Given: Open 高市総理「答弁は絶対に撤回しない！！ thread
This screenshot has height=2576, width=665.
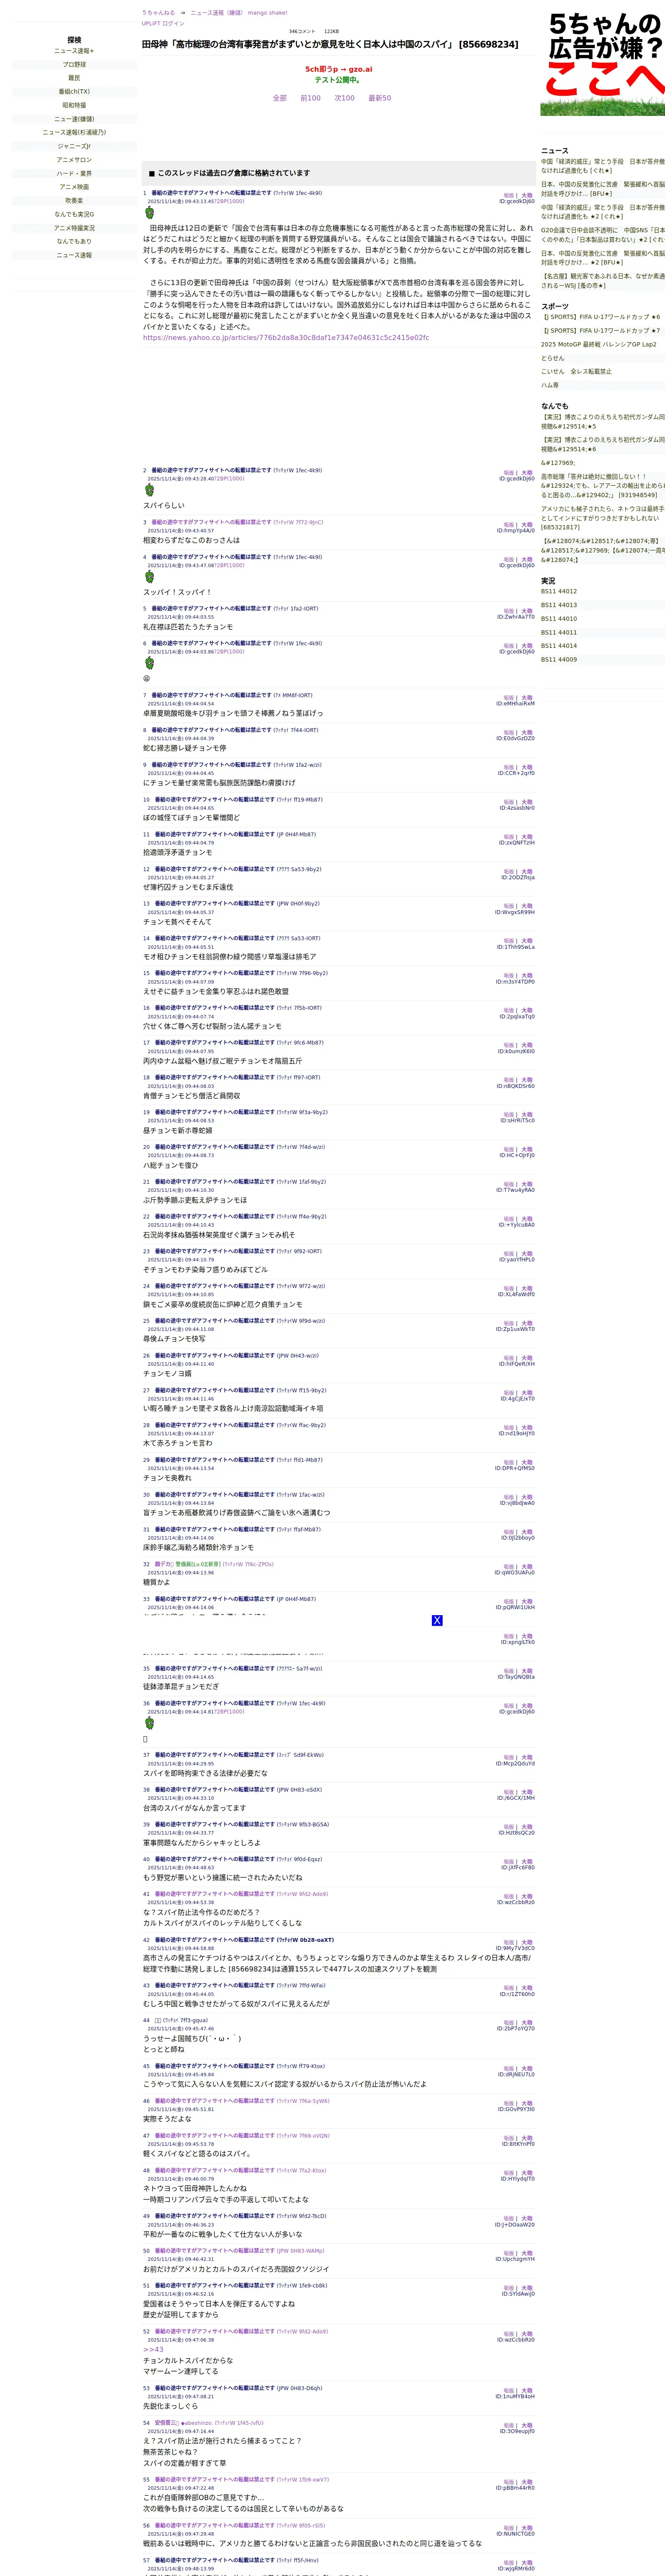Looking at the screenshot, I should click(603, 485).
